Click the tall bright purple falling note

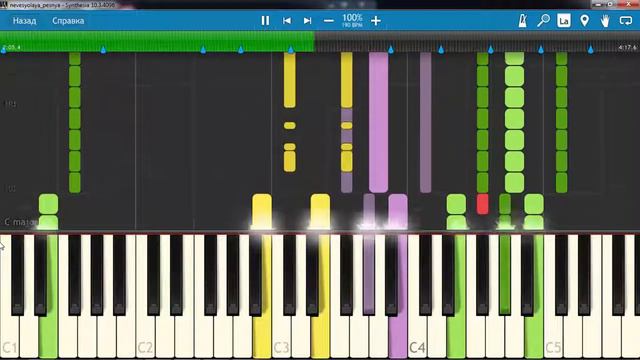coord(378,122)
